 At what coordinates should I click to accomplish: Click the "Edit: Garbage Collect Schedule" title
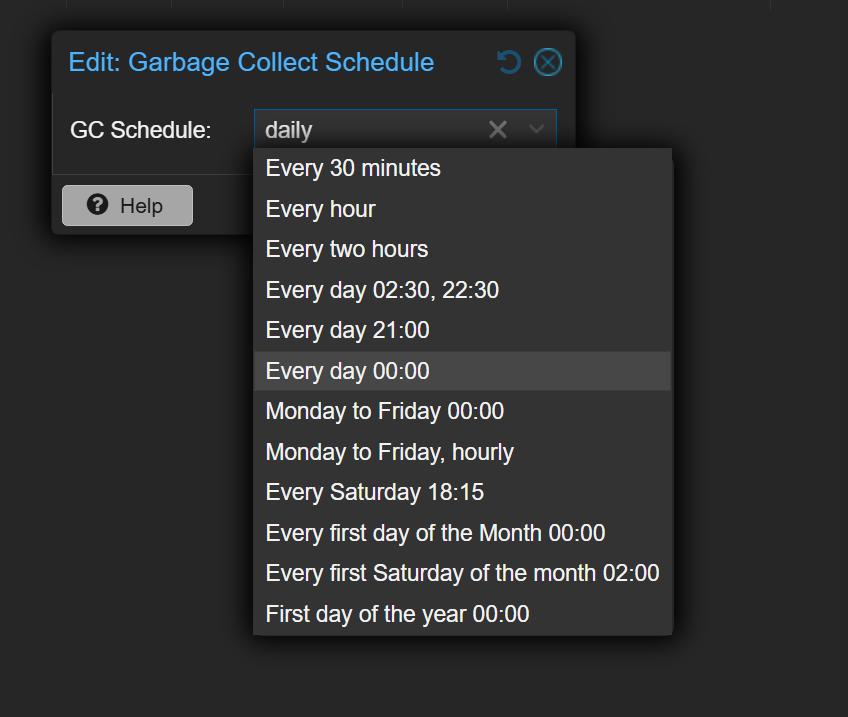point(251,62)
